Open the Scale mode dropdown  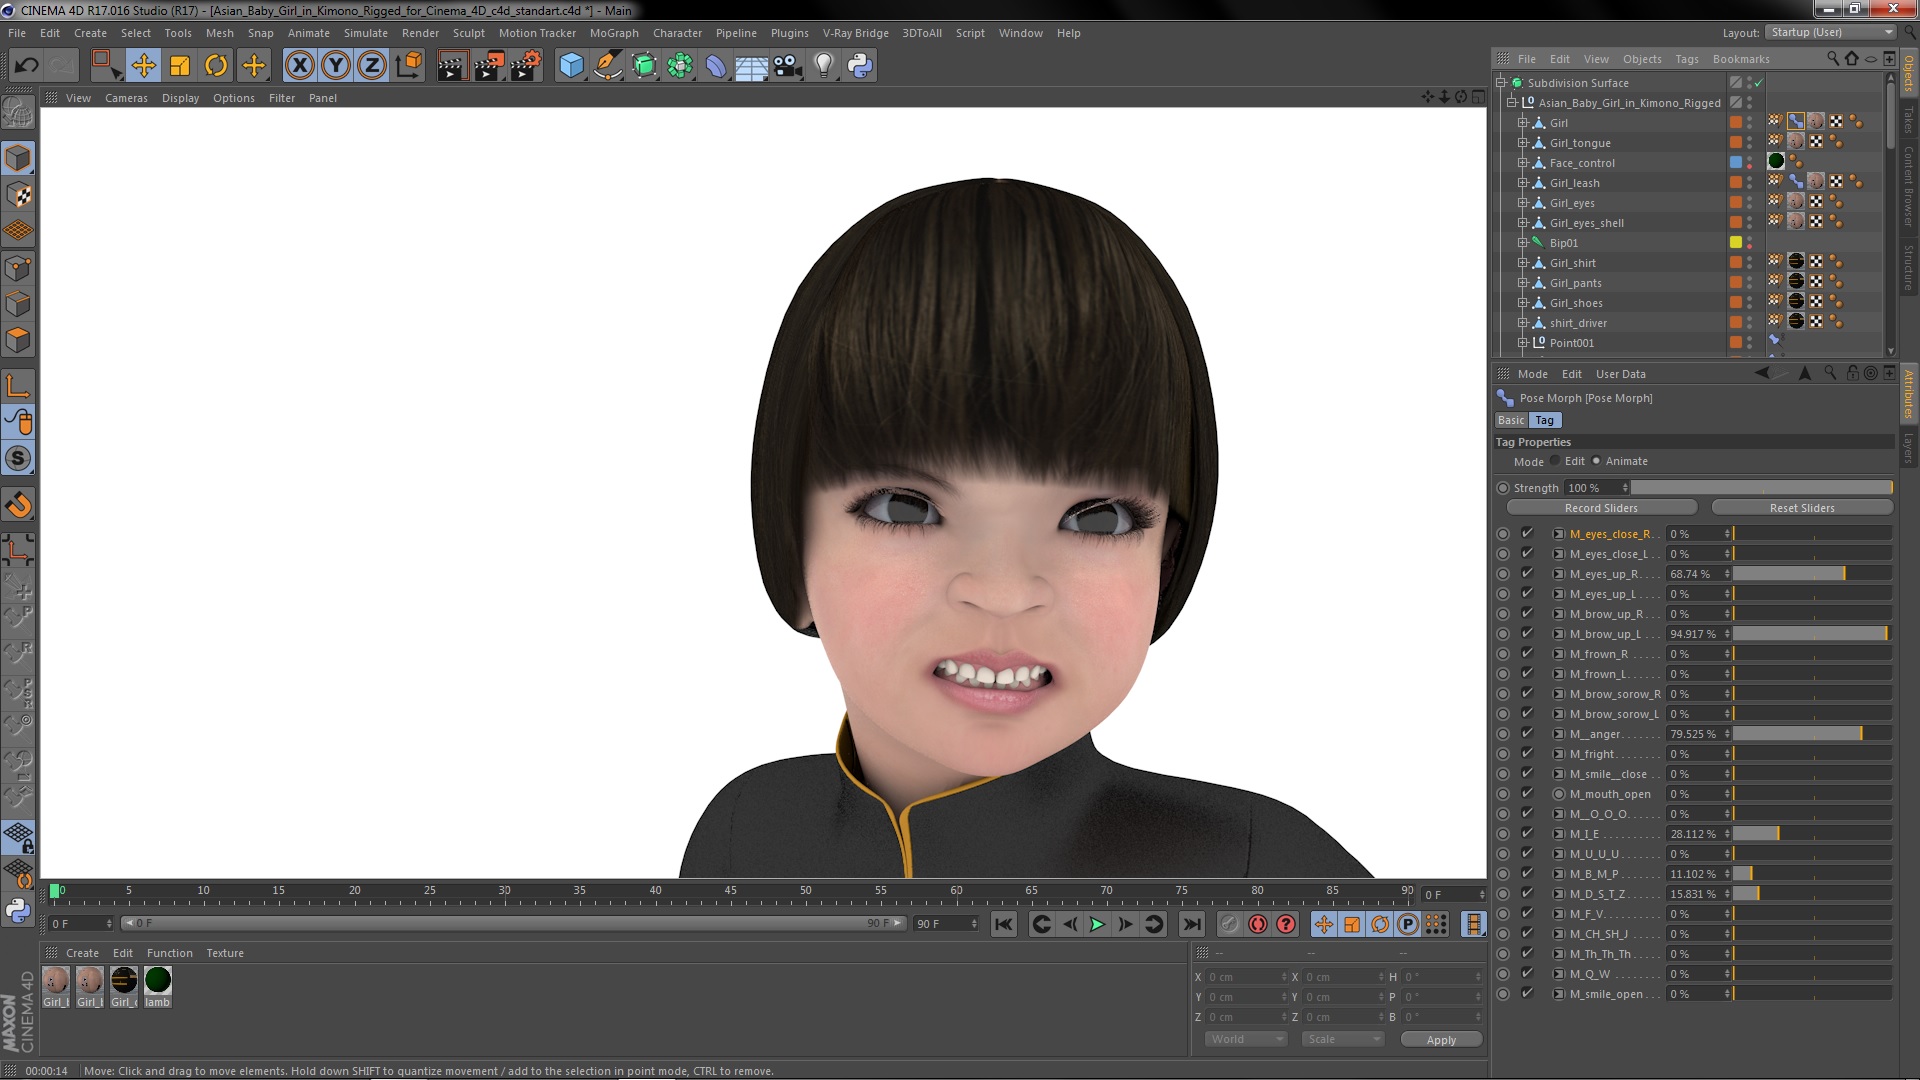pos(1343,1040)
